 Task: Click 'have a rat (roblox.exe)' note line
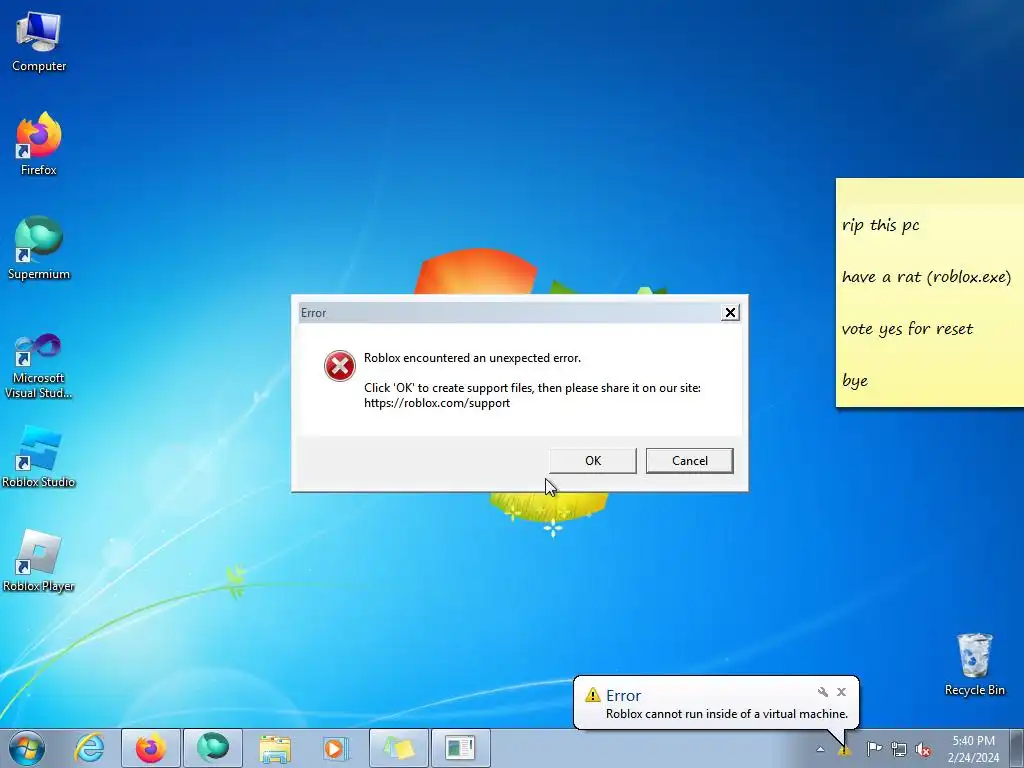(x=926, y=277)
